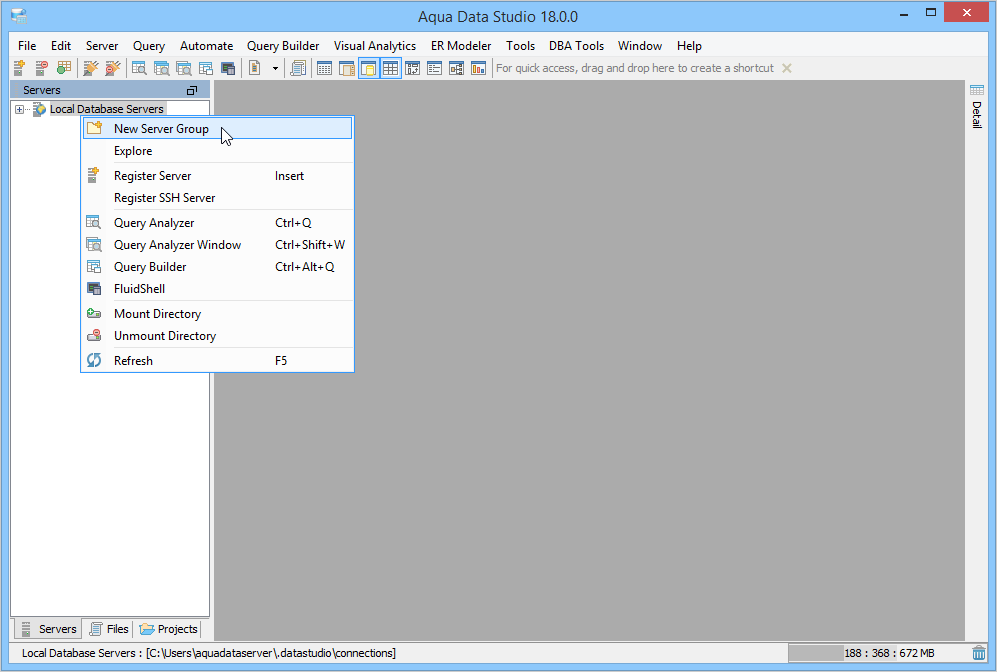Open Query Analyzer from the toolbar
The image size is (997, 672).
click(x=139, y=68)
